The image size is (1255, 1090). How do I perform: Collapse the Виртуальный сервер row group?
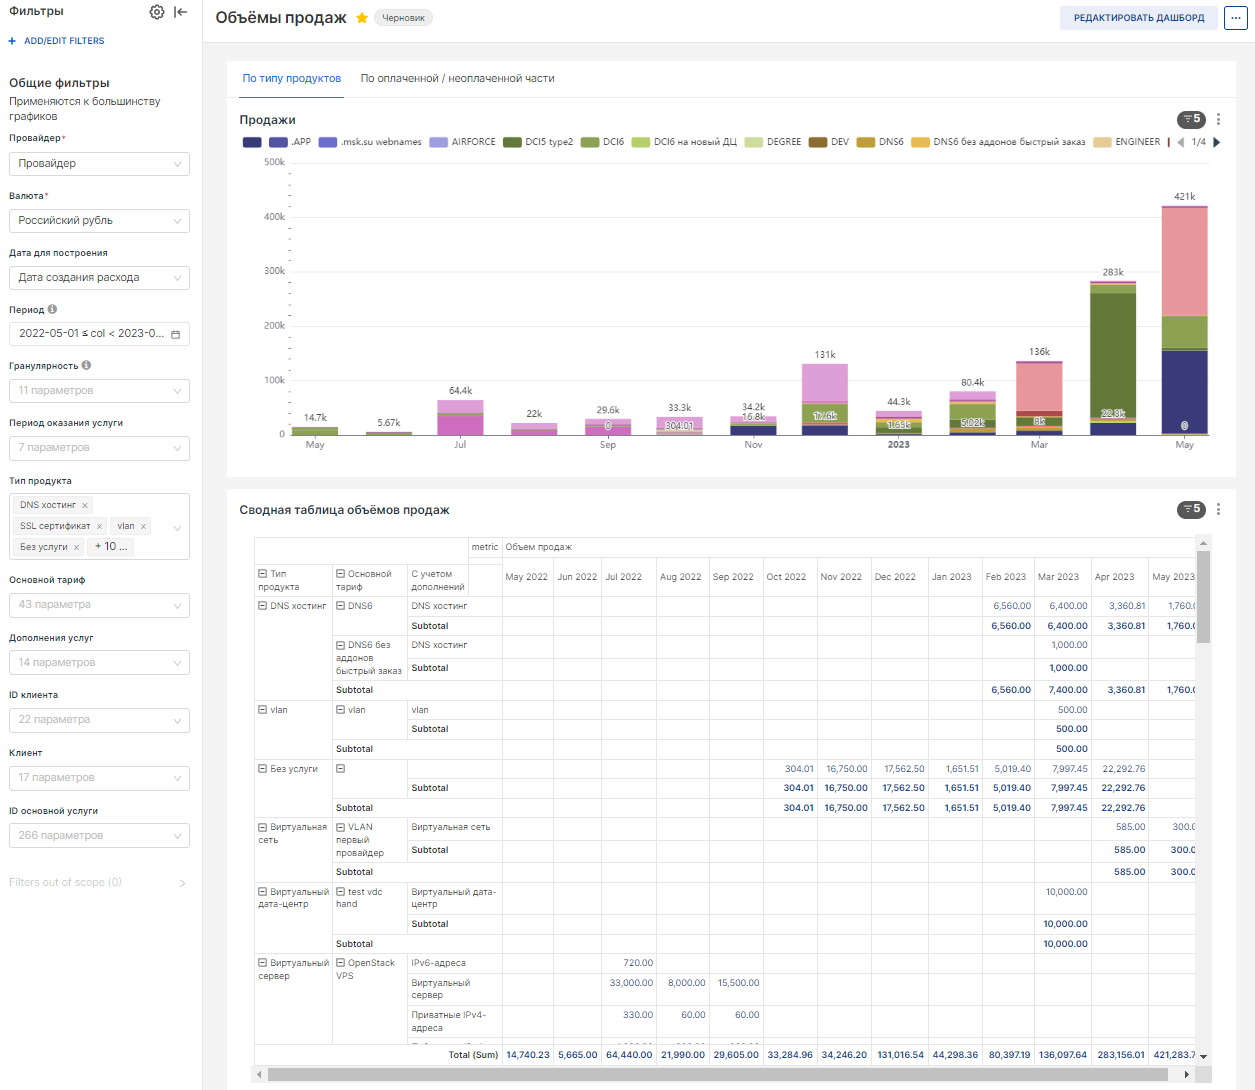tap(262, 963)
